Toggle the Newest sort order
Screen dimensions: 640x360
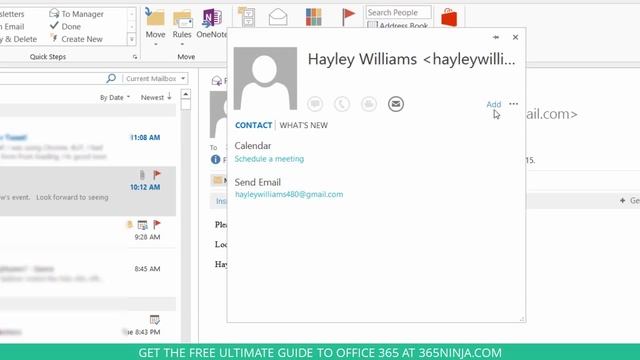[x=156, y=97]
